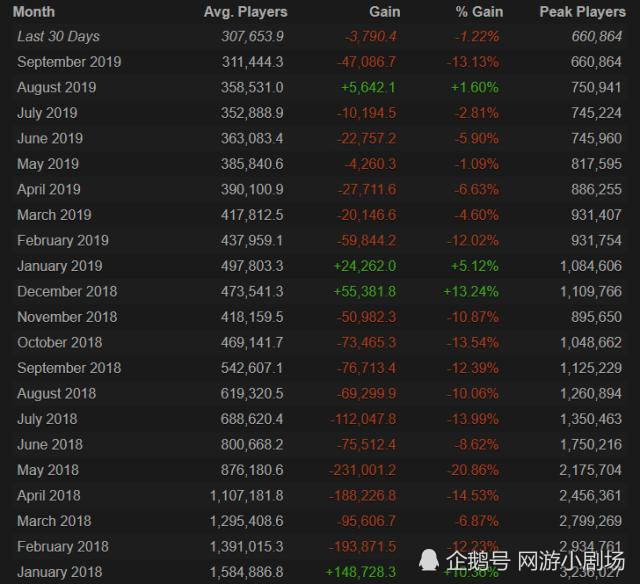Image resolution: width=641 pixels, height=584 pixels.
Task: Click the gain value -231,001.2
Action: tap(363, 470)
